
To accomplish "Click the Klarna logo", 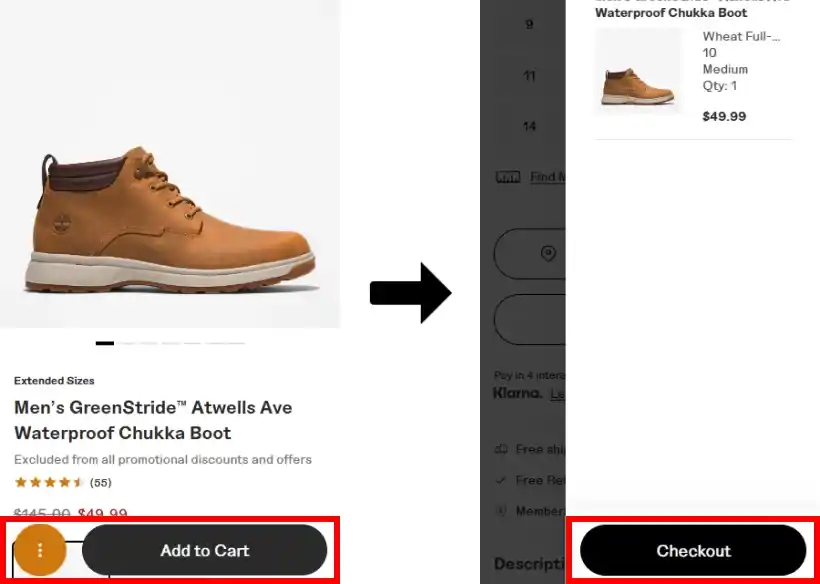I will [517, 394].
